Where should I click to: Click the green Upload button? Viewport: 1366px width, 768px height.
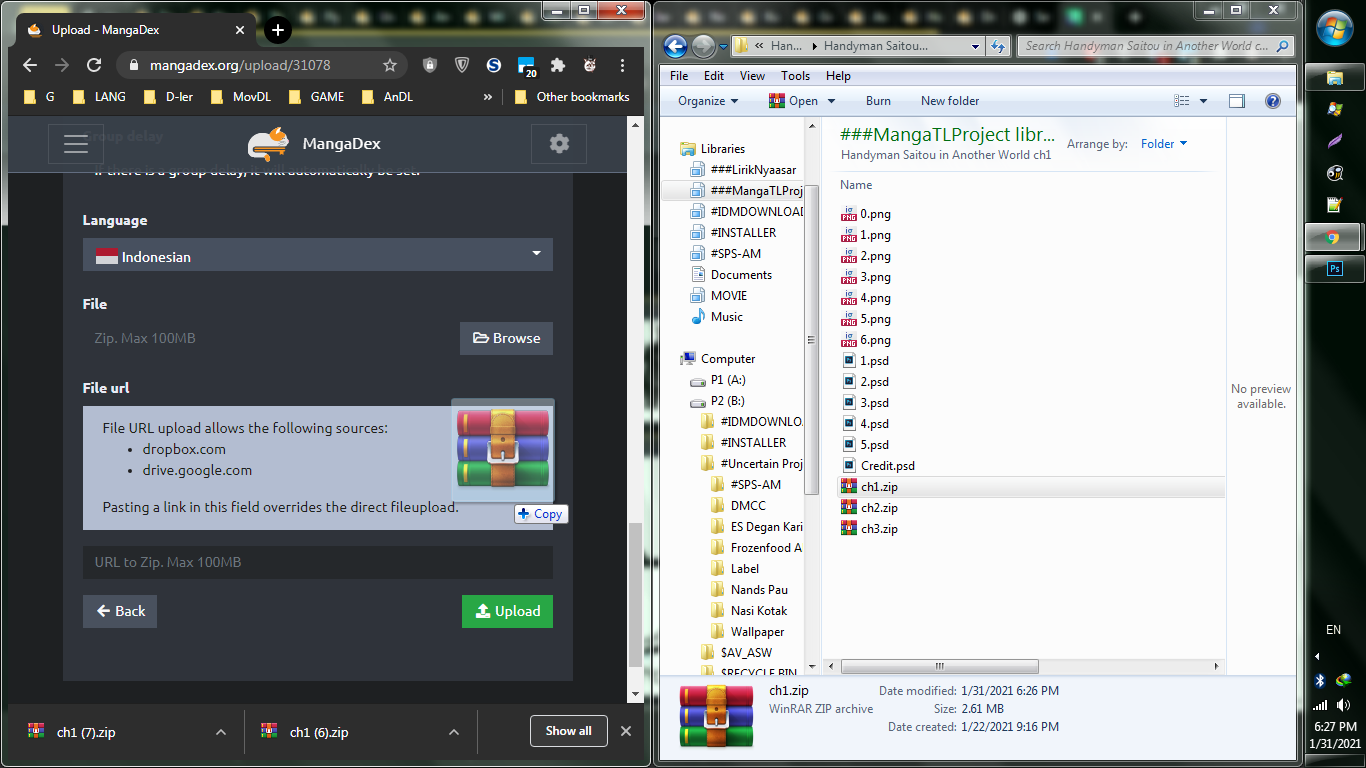coord(507,611)
